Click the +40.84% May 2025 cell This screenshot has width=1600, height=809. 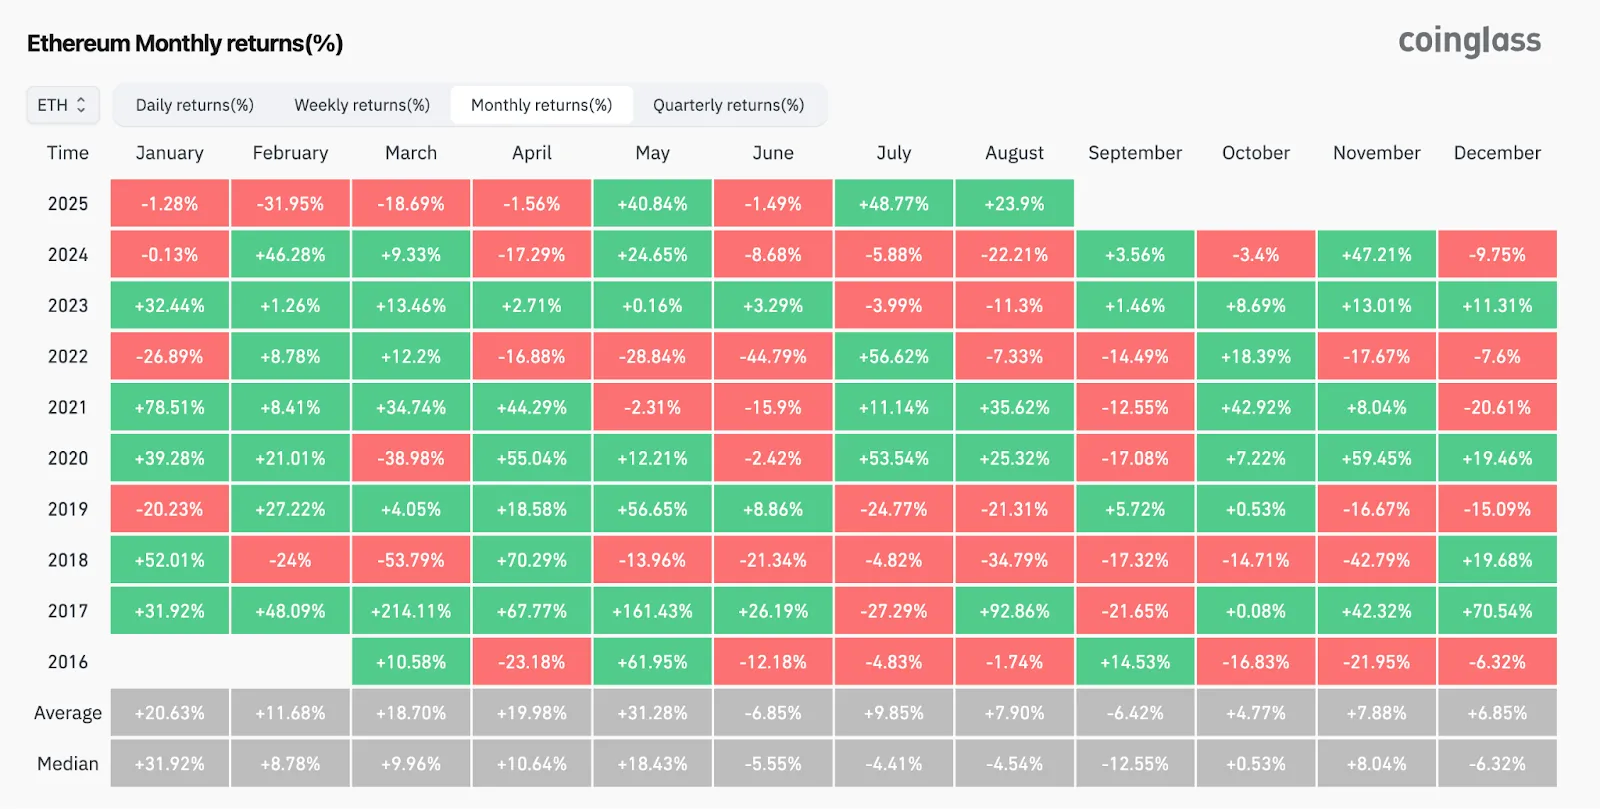tap(652, 203)
